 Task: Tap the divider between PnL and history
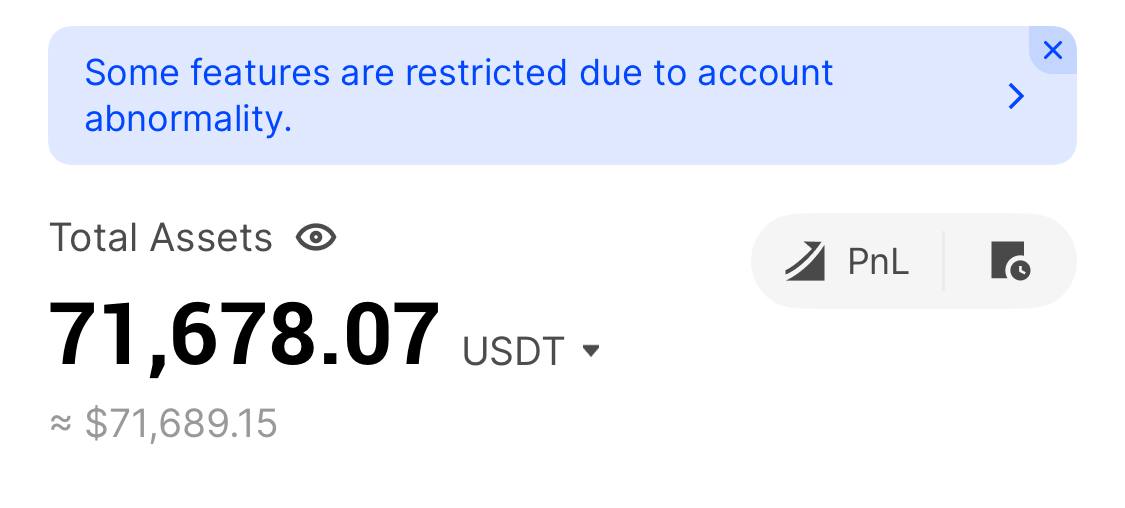943,261
